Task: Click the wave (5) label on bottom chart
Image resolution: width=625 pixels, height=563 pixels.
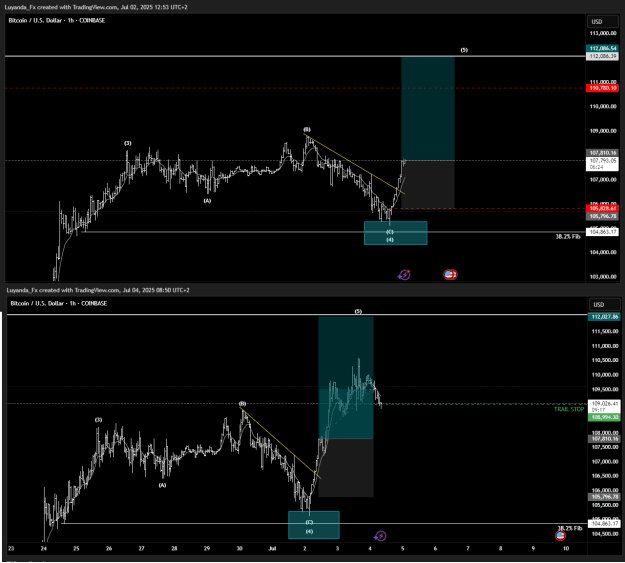Action: pos(358,311)
